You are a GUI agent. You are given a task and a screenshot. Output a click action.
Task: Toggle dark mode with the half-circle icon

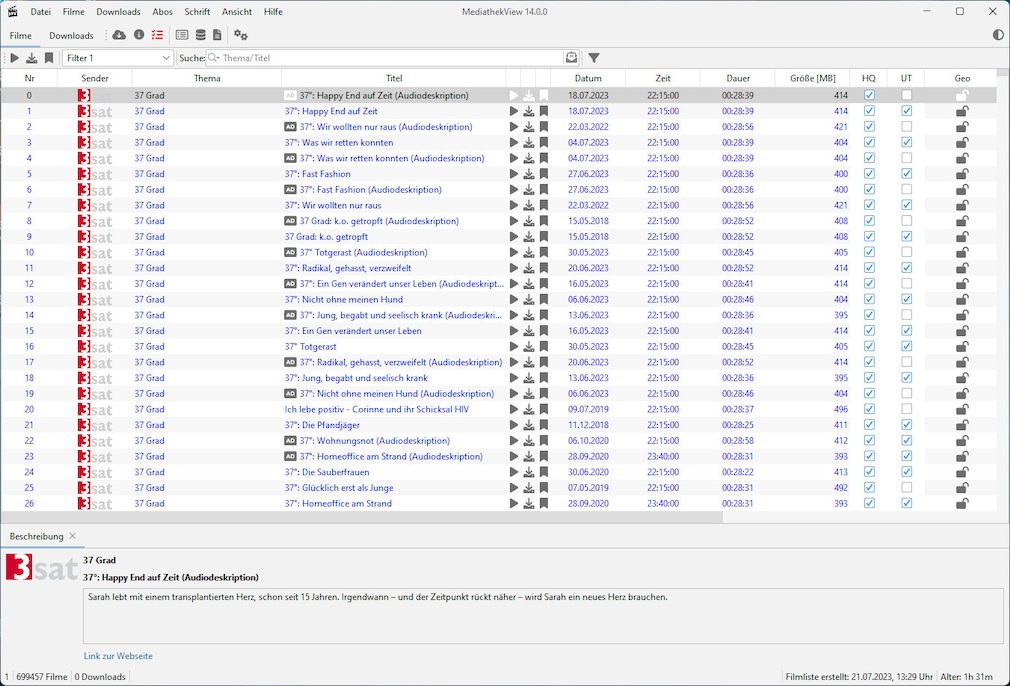[x=996, y=35]
